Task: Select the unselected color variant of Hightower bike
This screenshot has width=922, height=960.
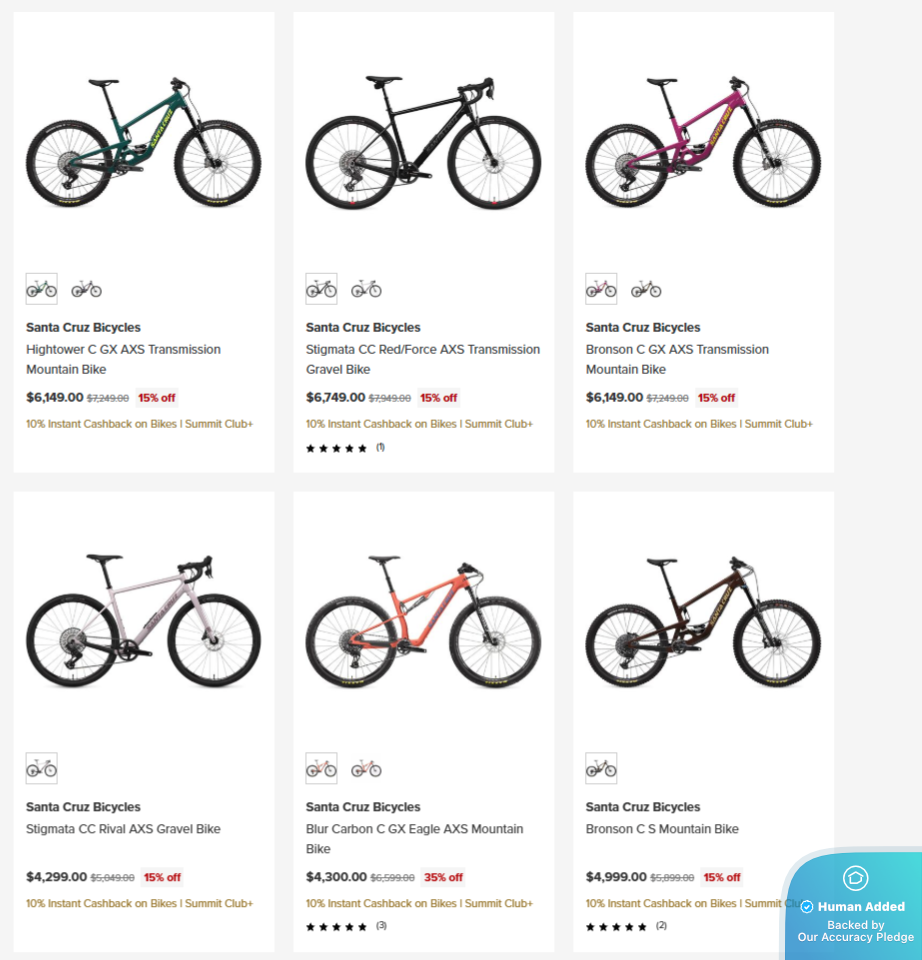Action: (x=86, y=289)
